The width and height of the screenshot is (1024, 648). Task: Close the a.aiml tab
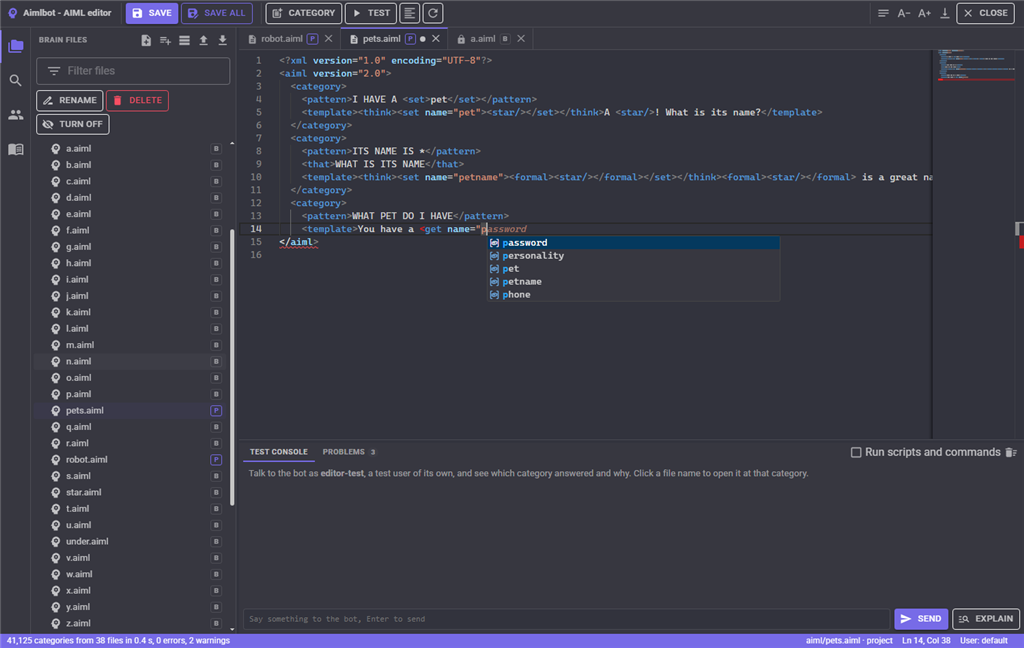click(x=521, y=39)
